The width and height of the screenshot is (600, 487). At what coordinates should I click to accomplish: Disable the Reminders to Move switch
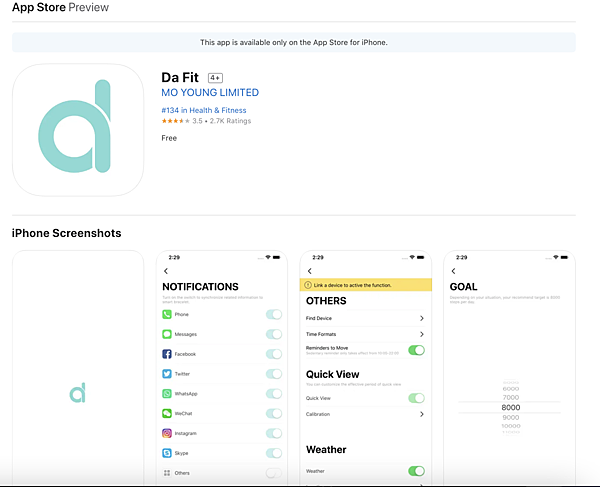coord(416,350)
